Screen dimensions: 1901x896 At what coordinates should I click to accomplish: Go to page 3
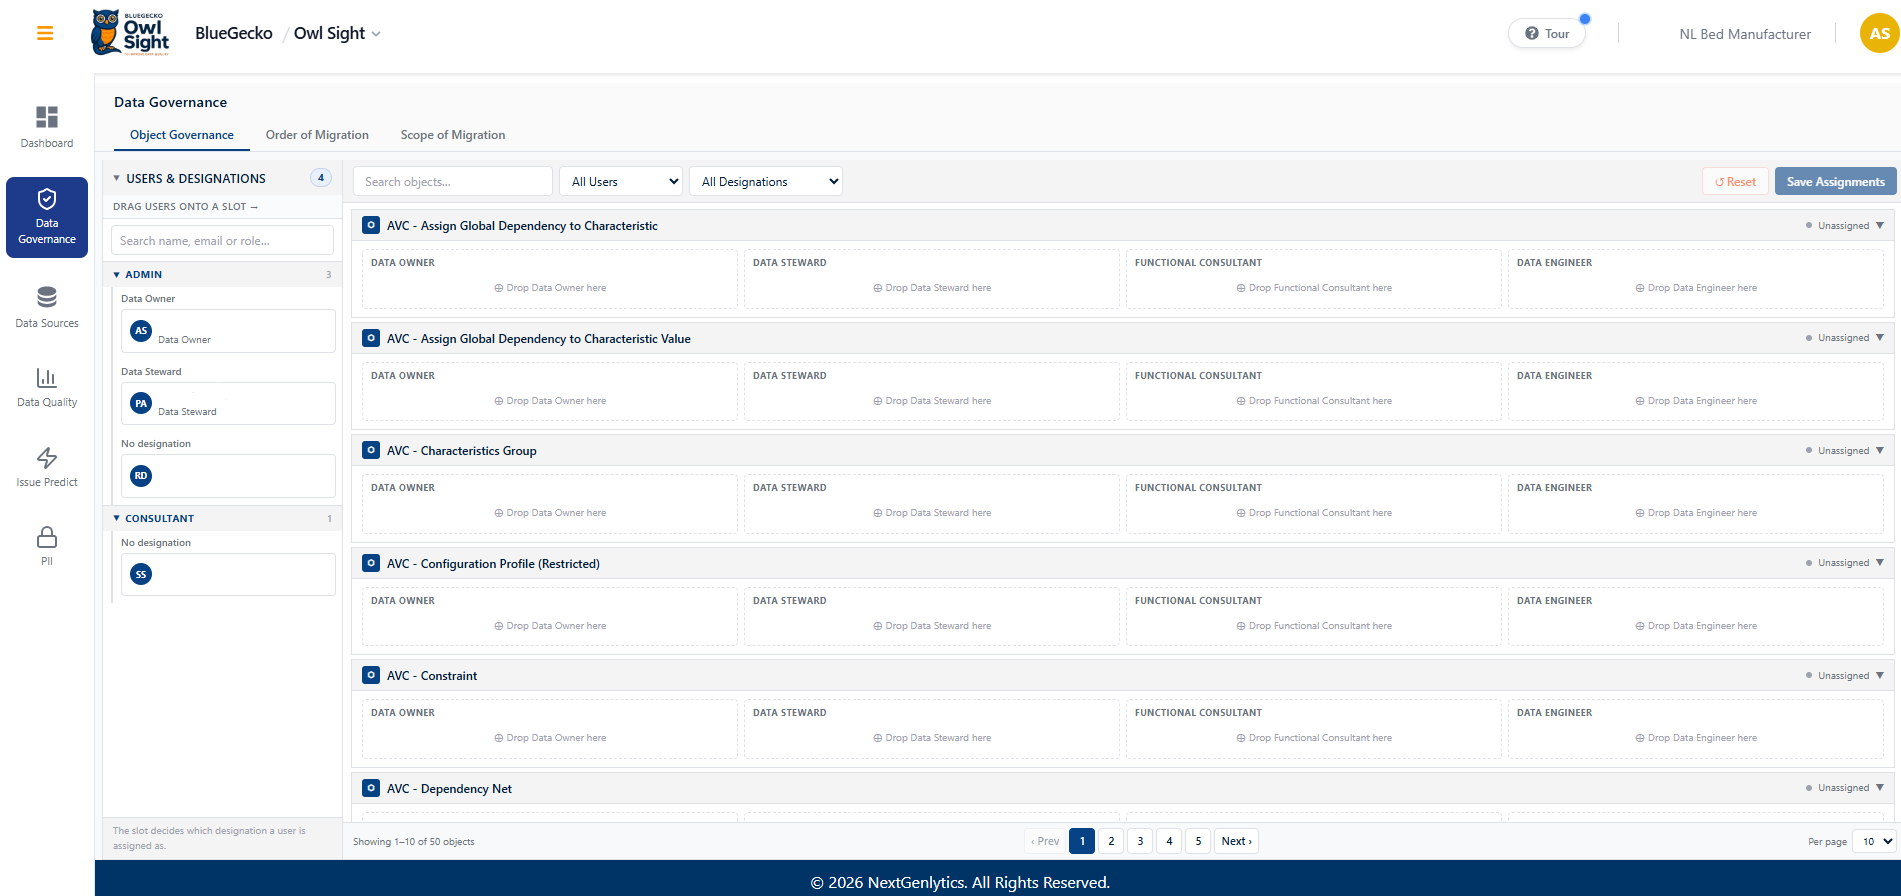coord(1140,841)
